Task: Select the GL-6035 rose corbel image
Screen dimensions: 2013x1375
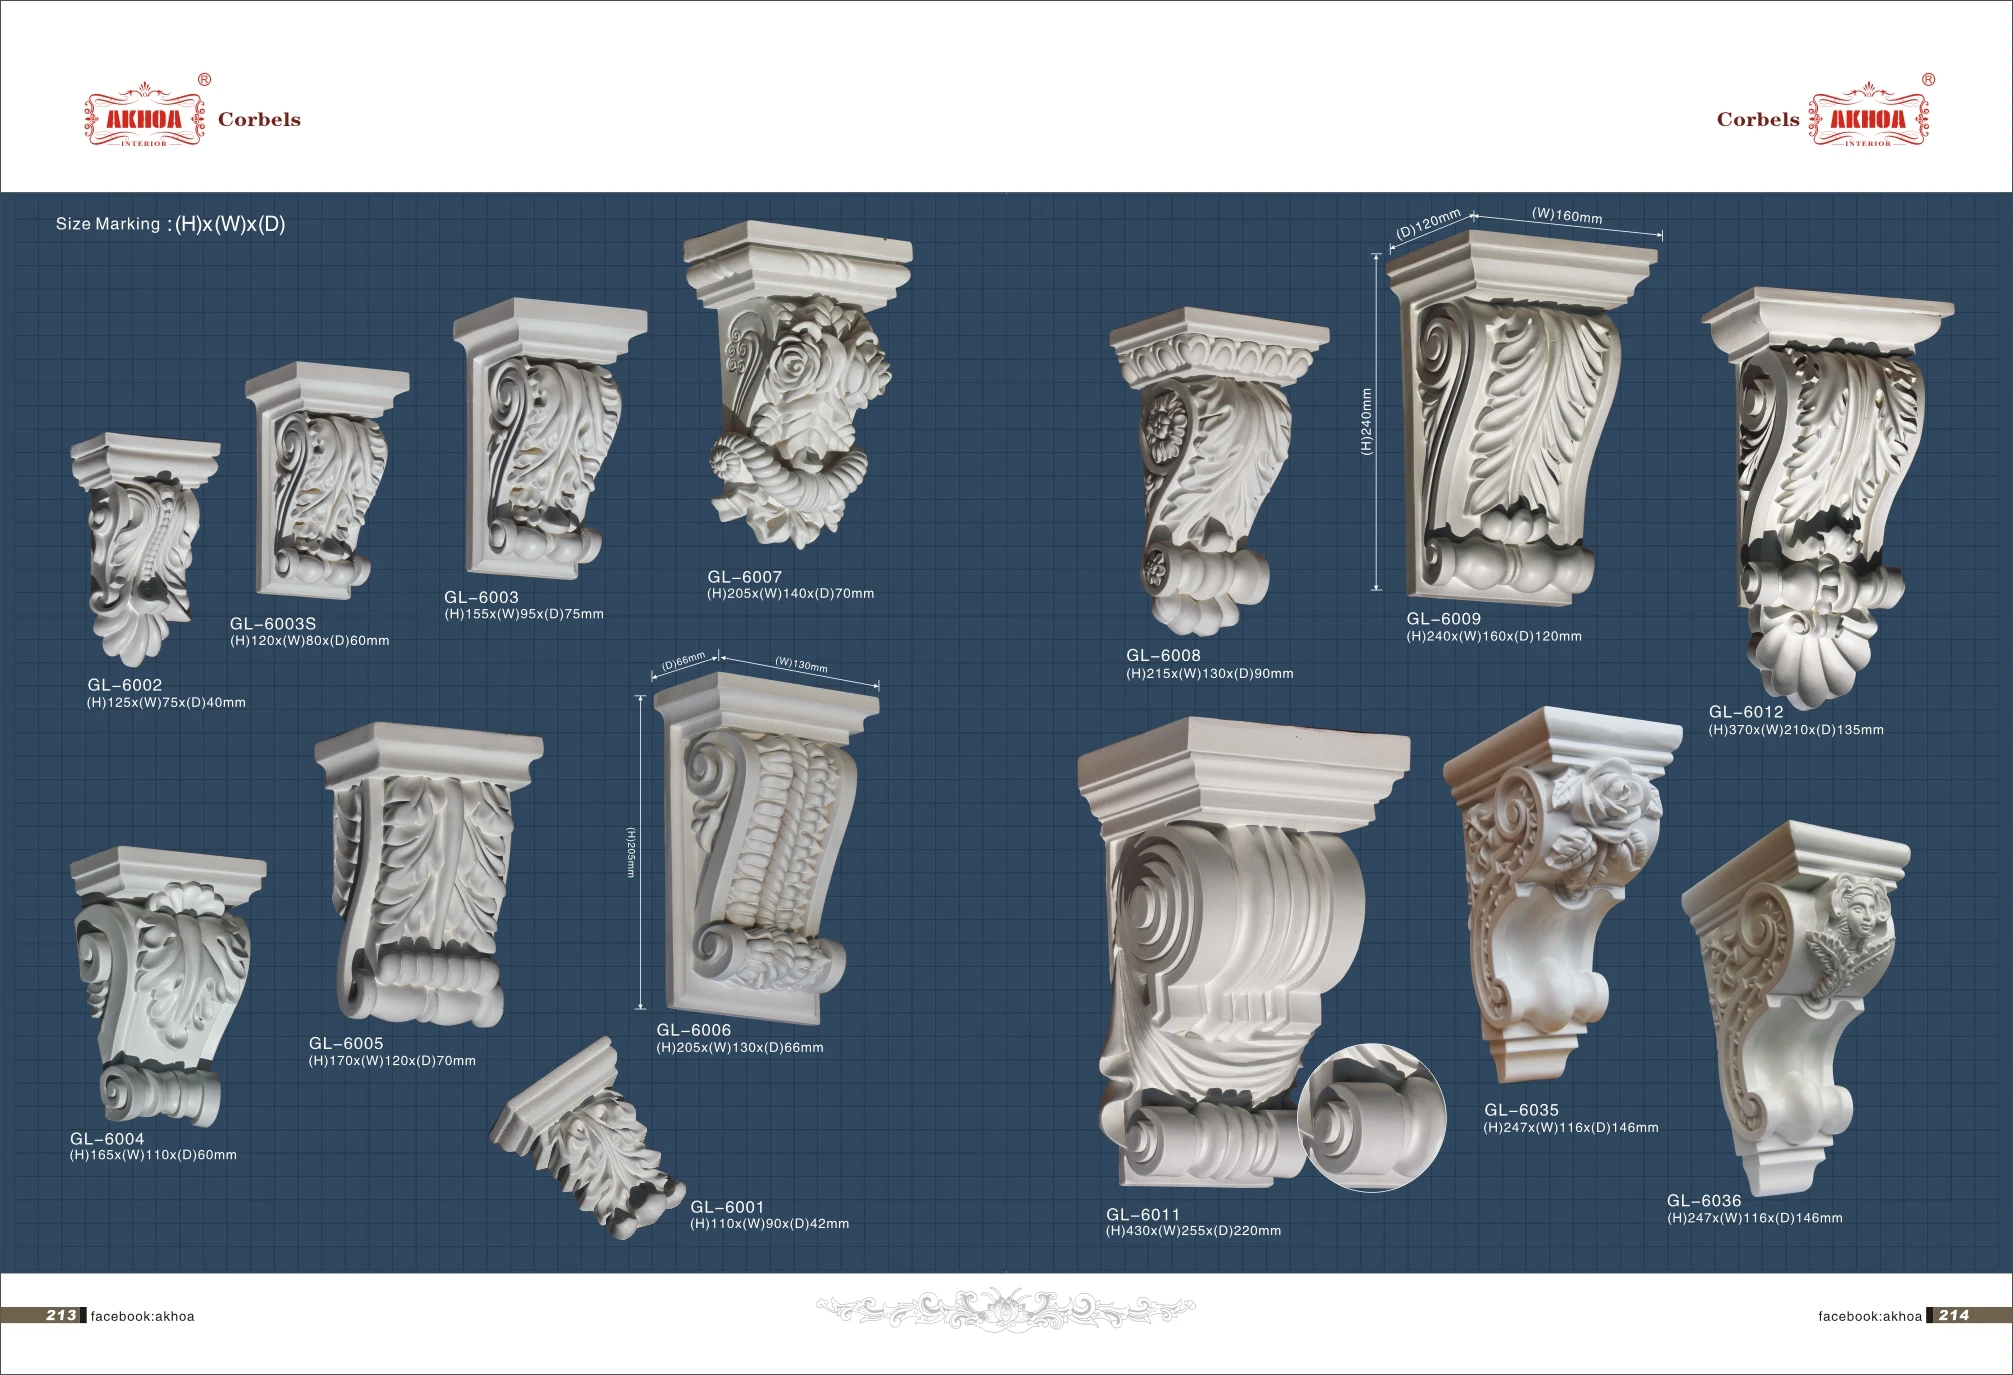Action: pyautogui.click(x=1562, y=894)
